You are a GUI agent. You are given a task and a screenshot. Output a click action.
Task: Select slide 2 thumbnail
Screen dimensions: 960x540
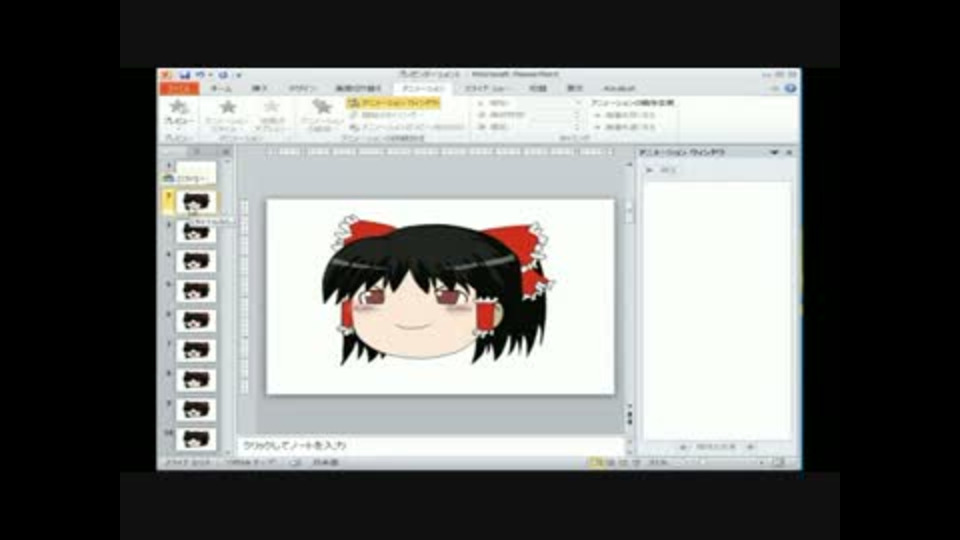coord(196,201)
